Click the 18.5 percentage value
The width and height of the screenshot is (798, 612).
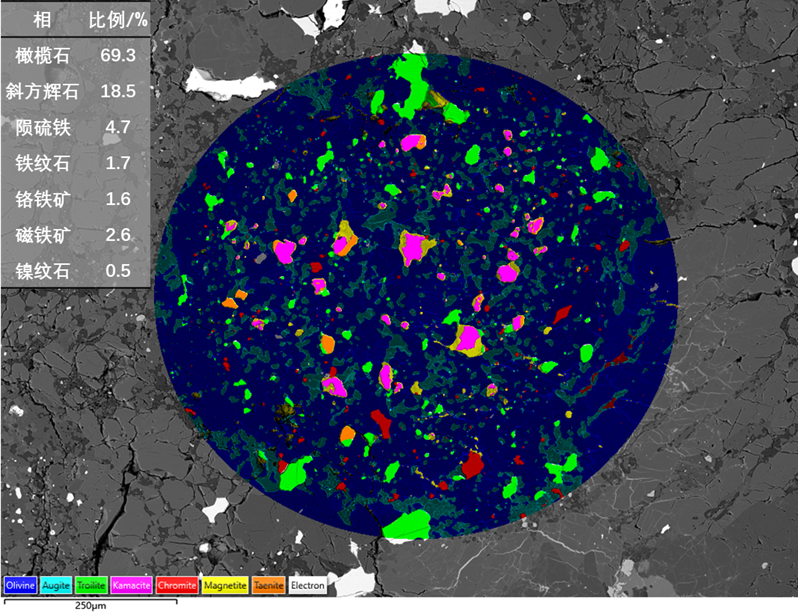click(118, 91)
